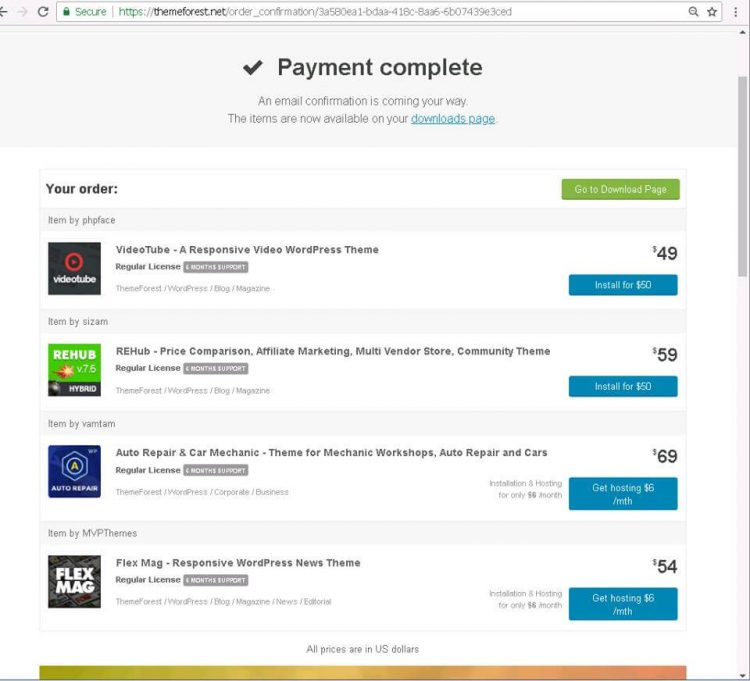
Task: Click Install for $50 under VideoTube
Action: [623, 285]
